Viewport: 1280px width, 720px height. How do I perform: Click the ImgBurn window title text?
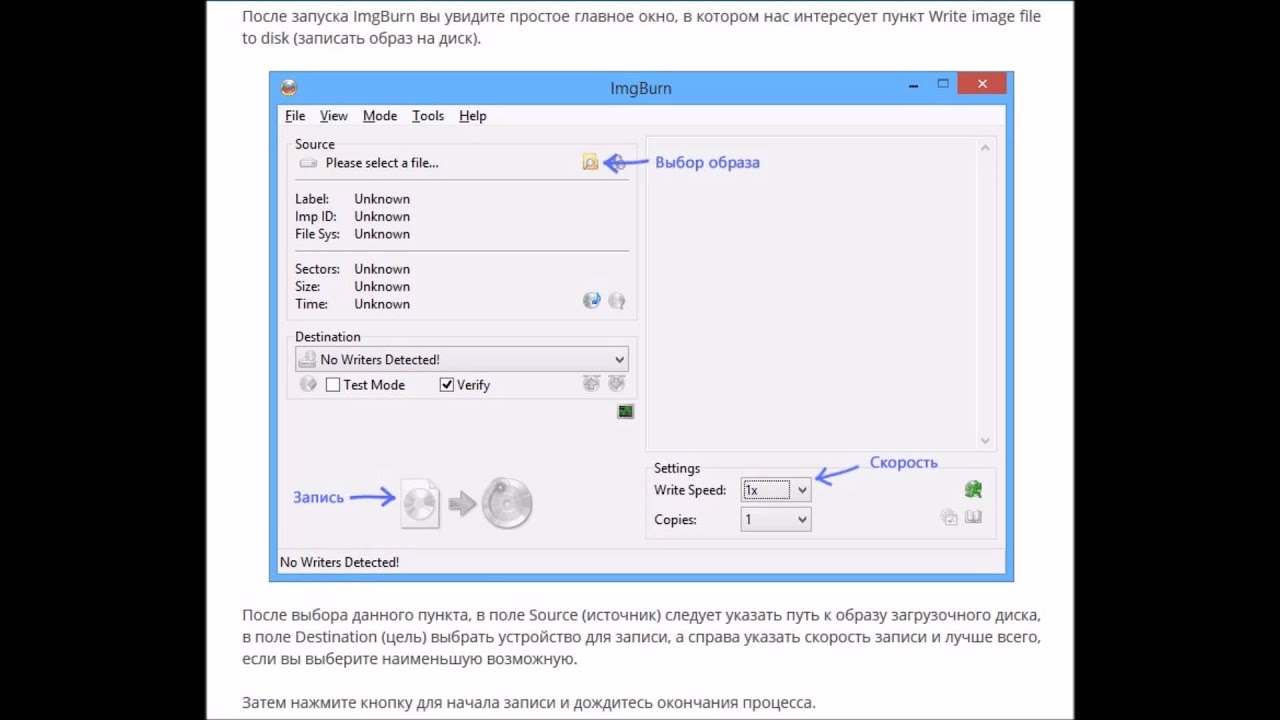pos(641,88)
